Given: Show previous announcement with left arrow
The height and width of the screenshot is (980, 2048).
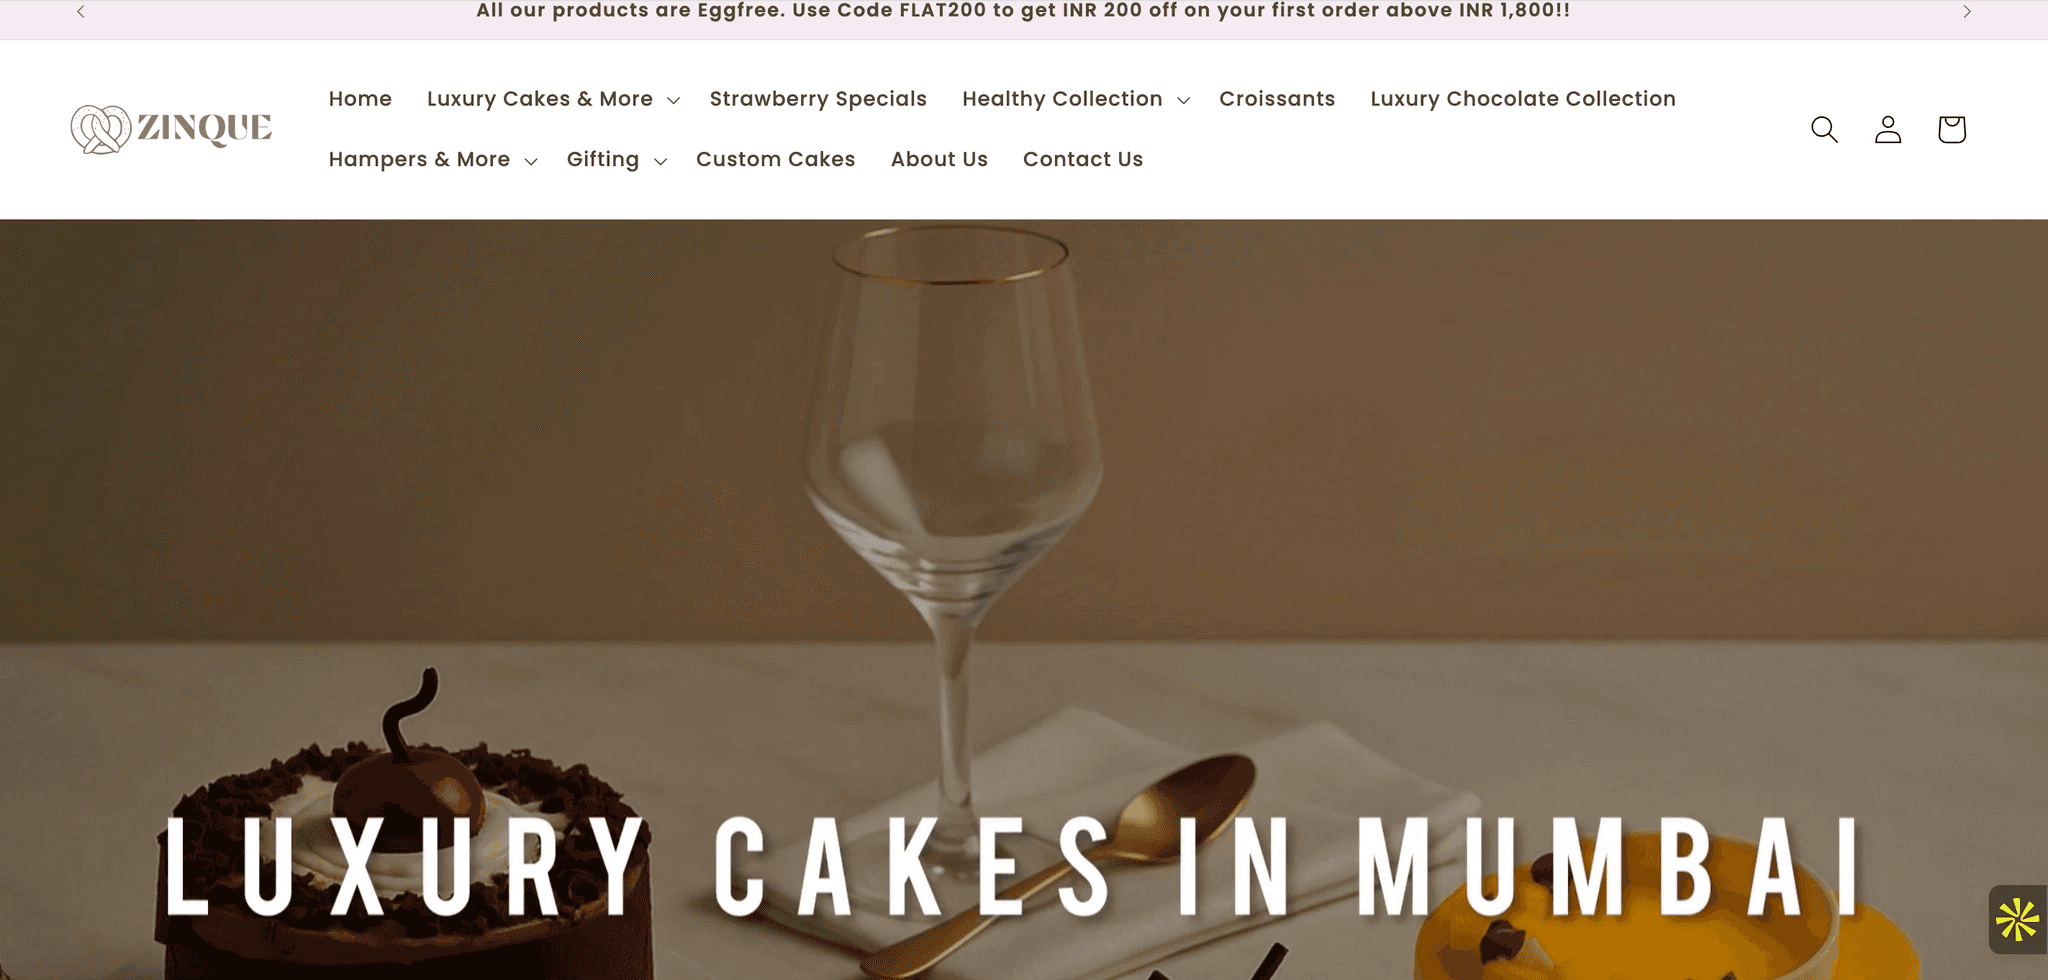Looking at the screenshot, I should [x=81, y=11].
